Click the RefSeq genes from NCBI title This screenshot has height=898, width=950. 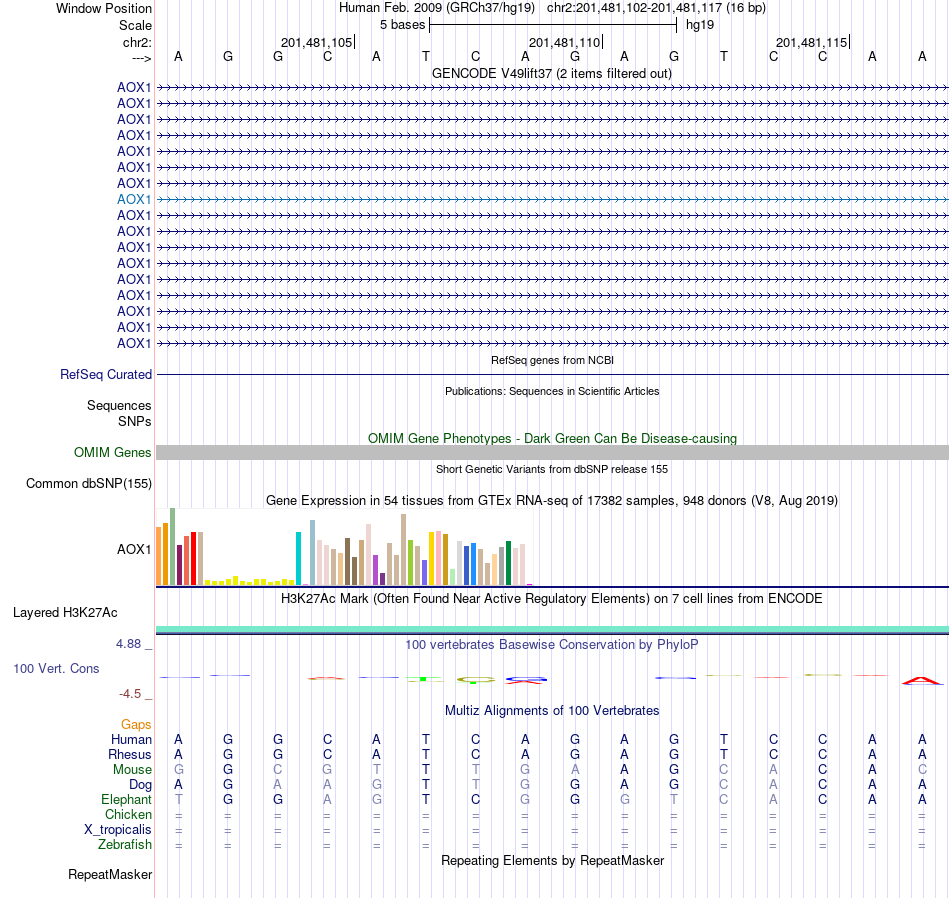coord(552,360)
